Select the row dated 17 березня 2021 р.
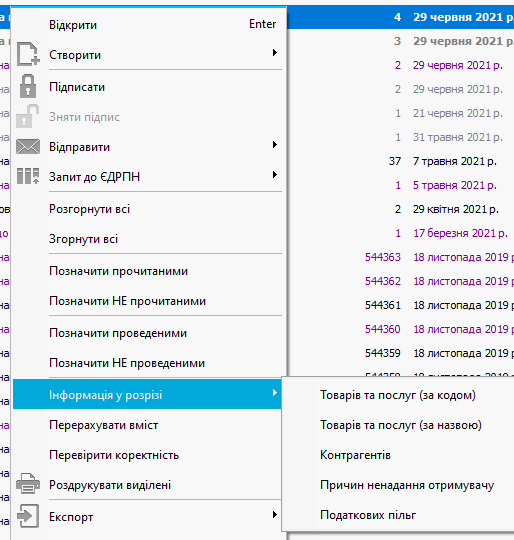This screenshot has height=540, width=514. 400,233
